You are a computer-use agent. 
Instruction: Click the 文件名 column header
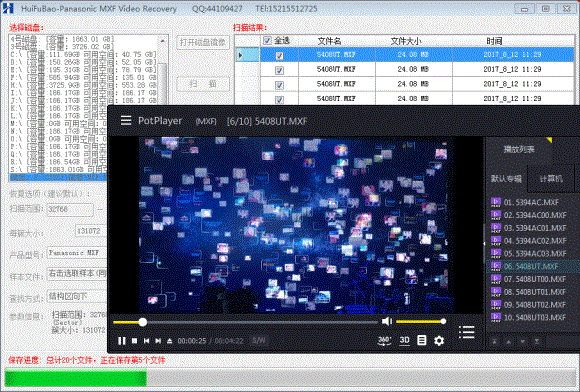(x=329, y=41)
